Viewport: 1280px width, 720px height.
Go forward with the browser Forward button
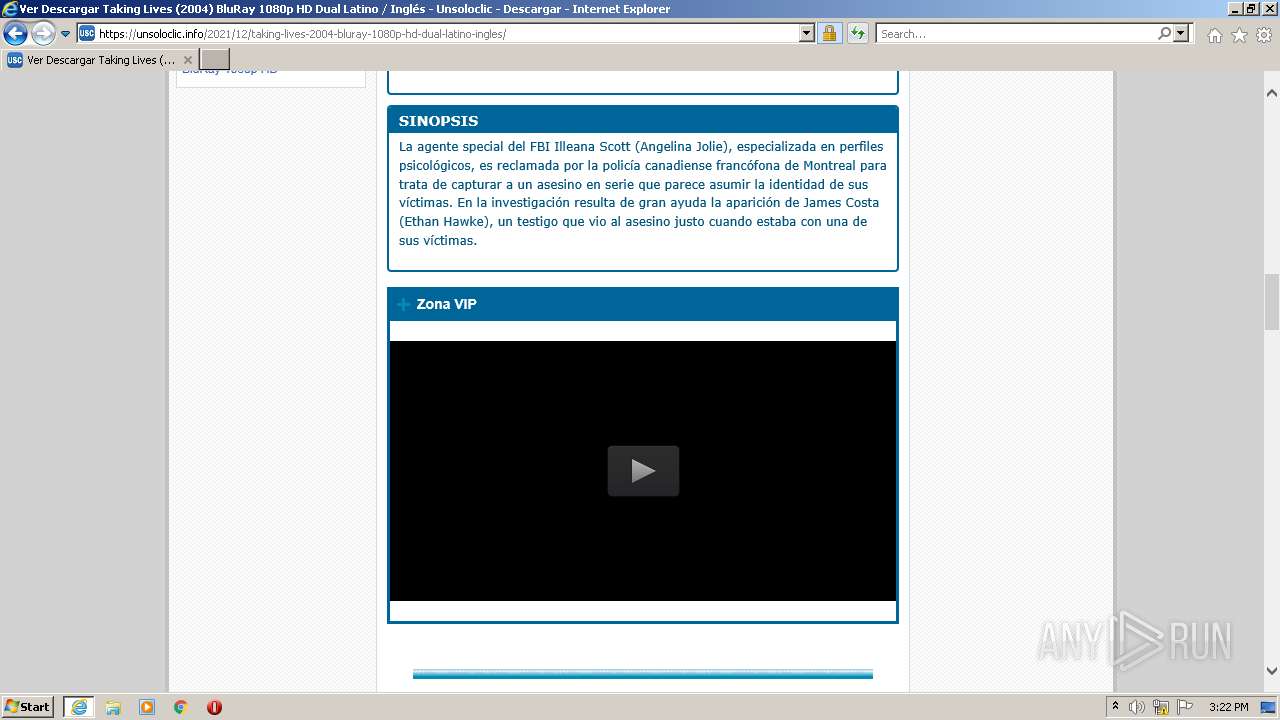43,34
